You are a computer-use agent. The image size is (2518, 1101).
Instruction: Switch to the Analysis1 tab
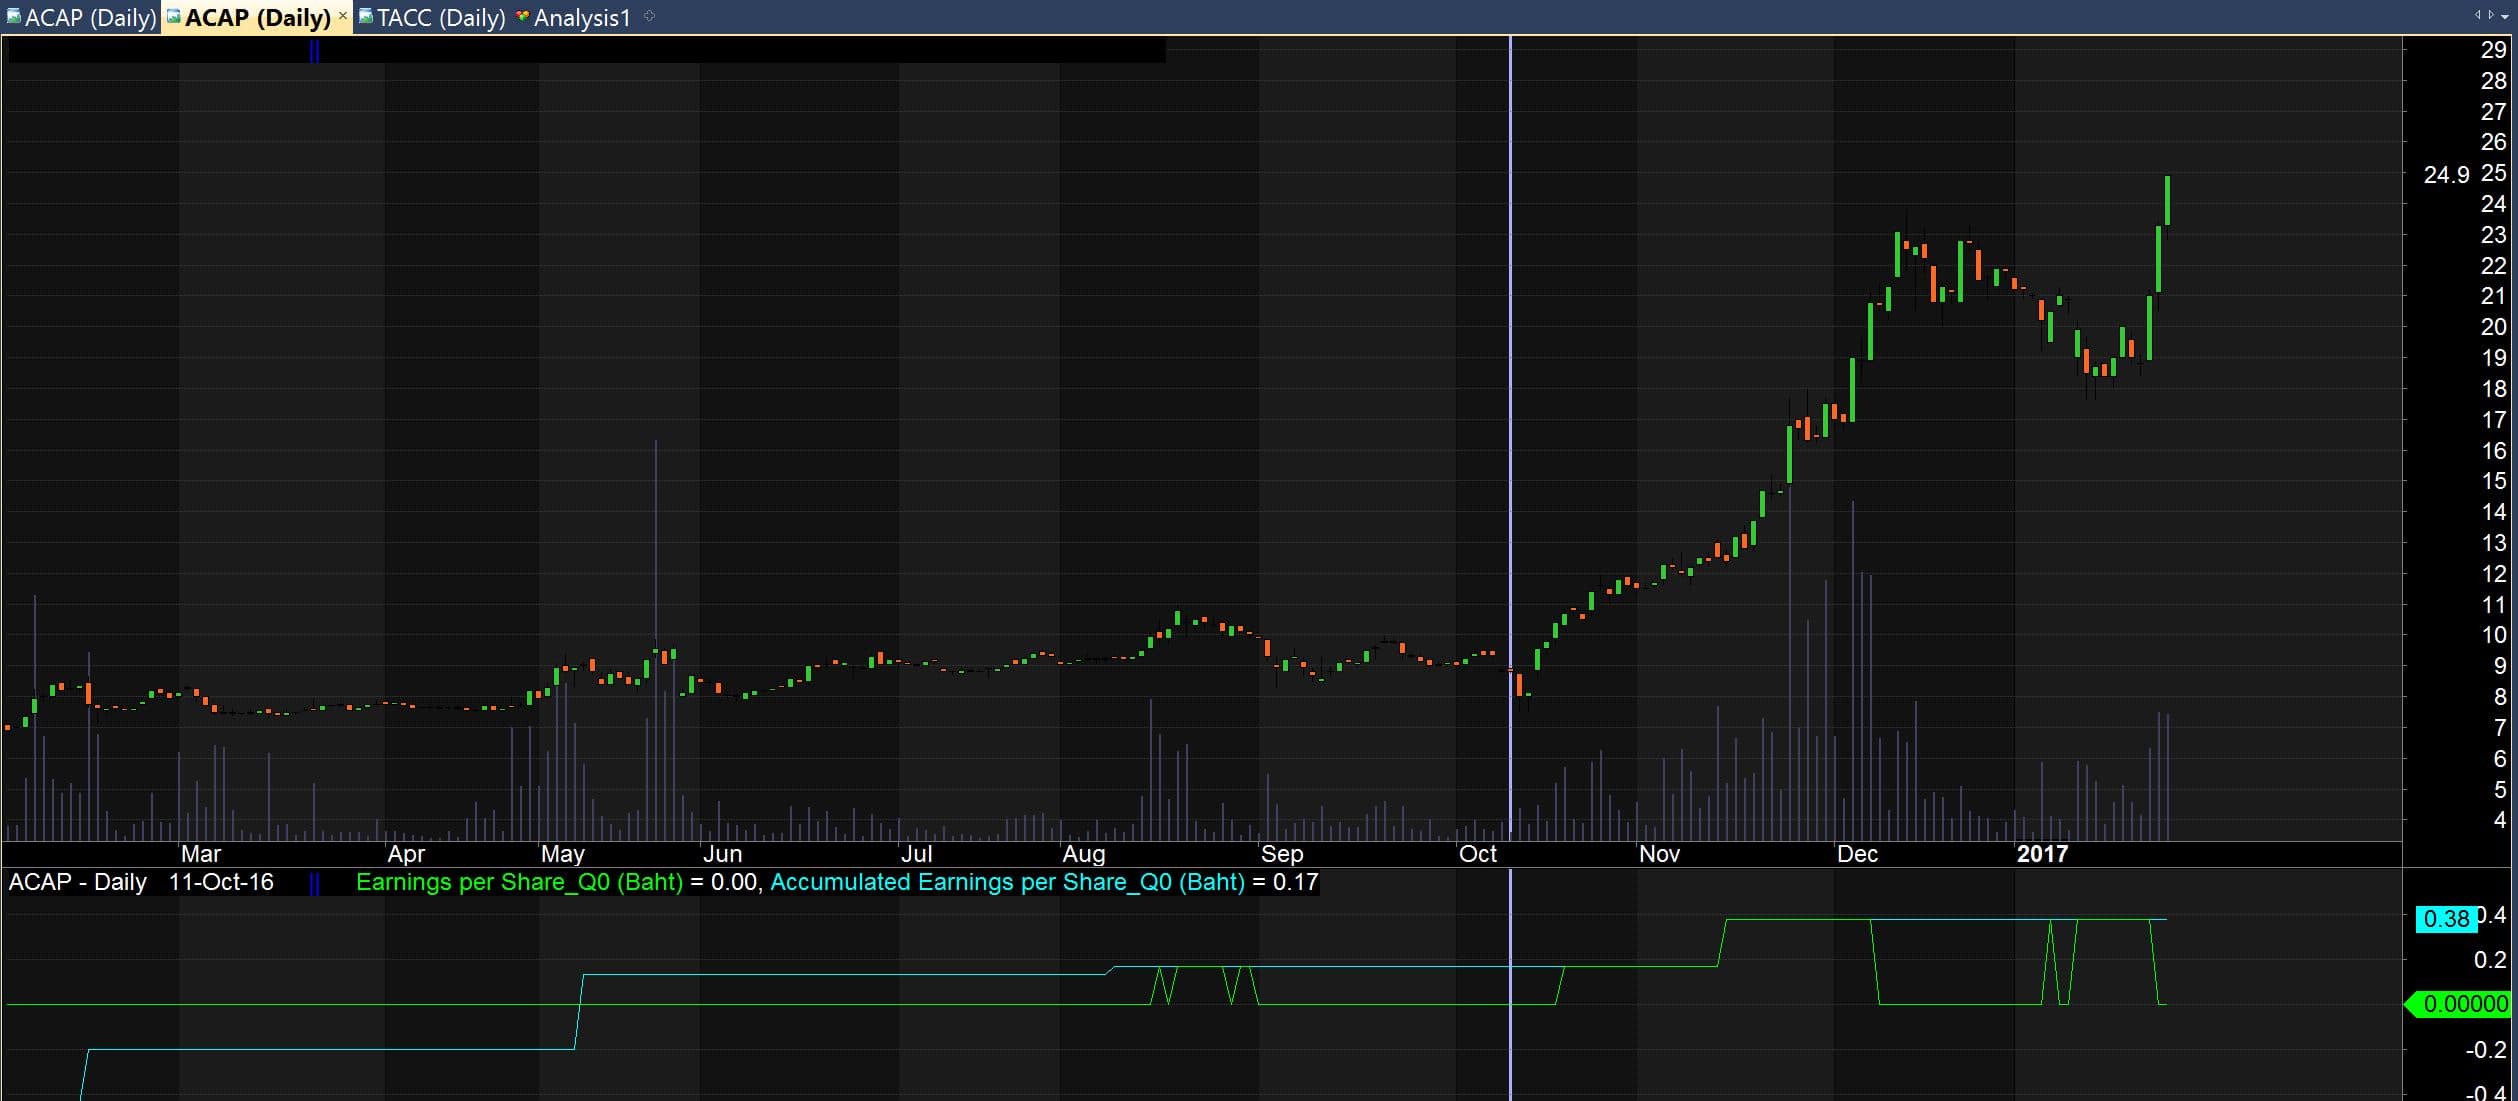point(582,17)
